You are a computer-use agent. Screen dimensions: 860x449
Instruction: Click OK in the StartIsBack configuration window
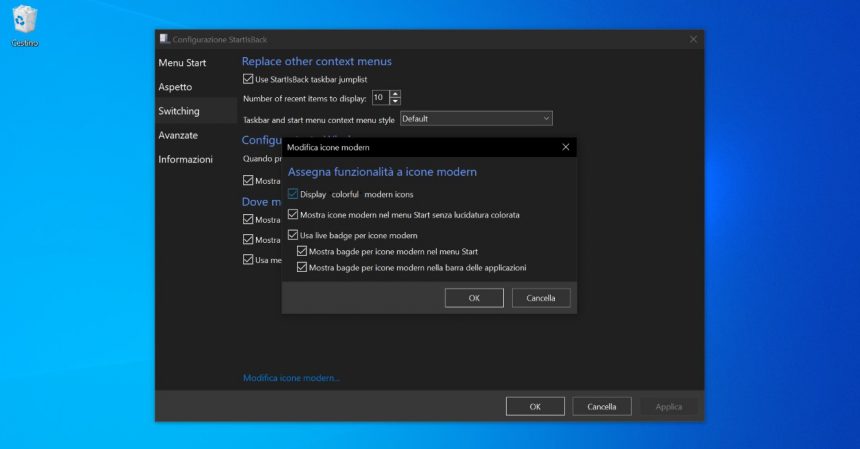535,406
